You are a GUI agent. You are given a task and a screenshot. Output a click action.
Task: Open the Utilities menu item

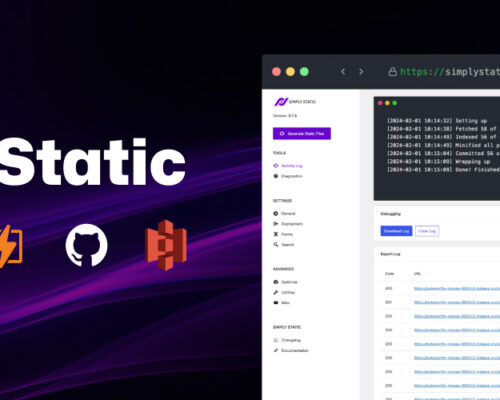click(x=284, y=292)
